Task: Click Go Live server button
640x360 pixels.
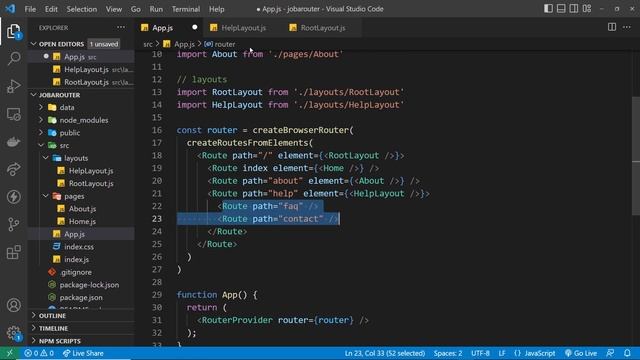Action: [580, 353]
